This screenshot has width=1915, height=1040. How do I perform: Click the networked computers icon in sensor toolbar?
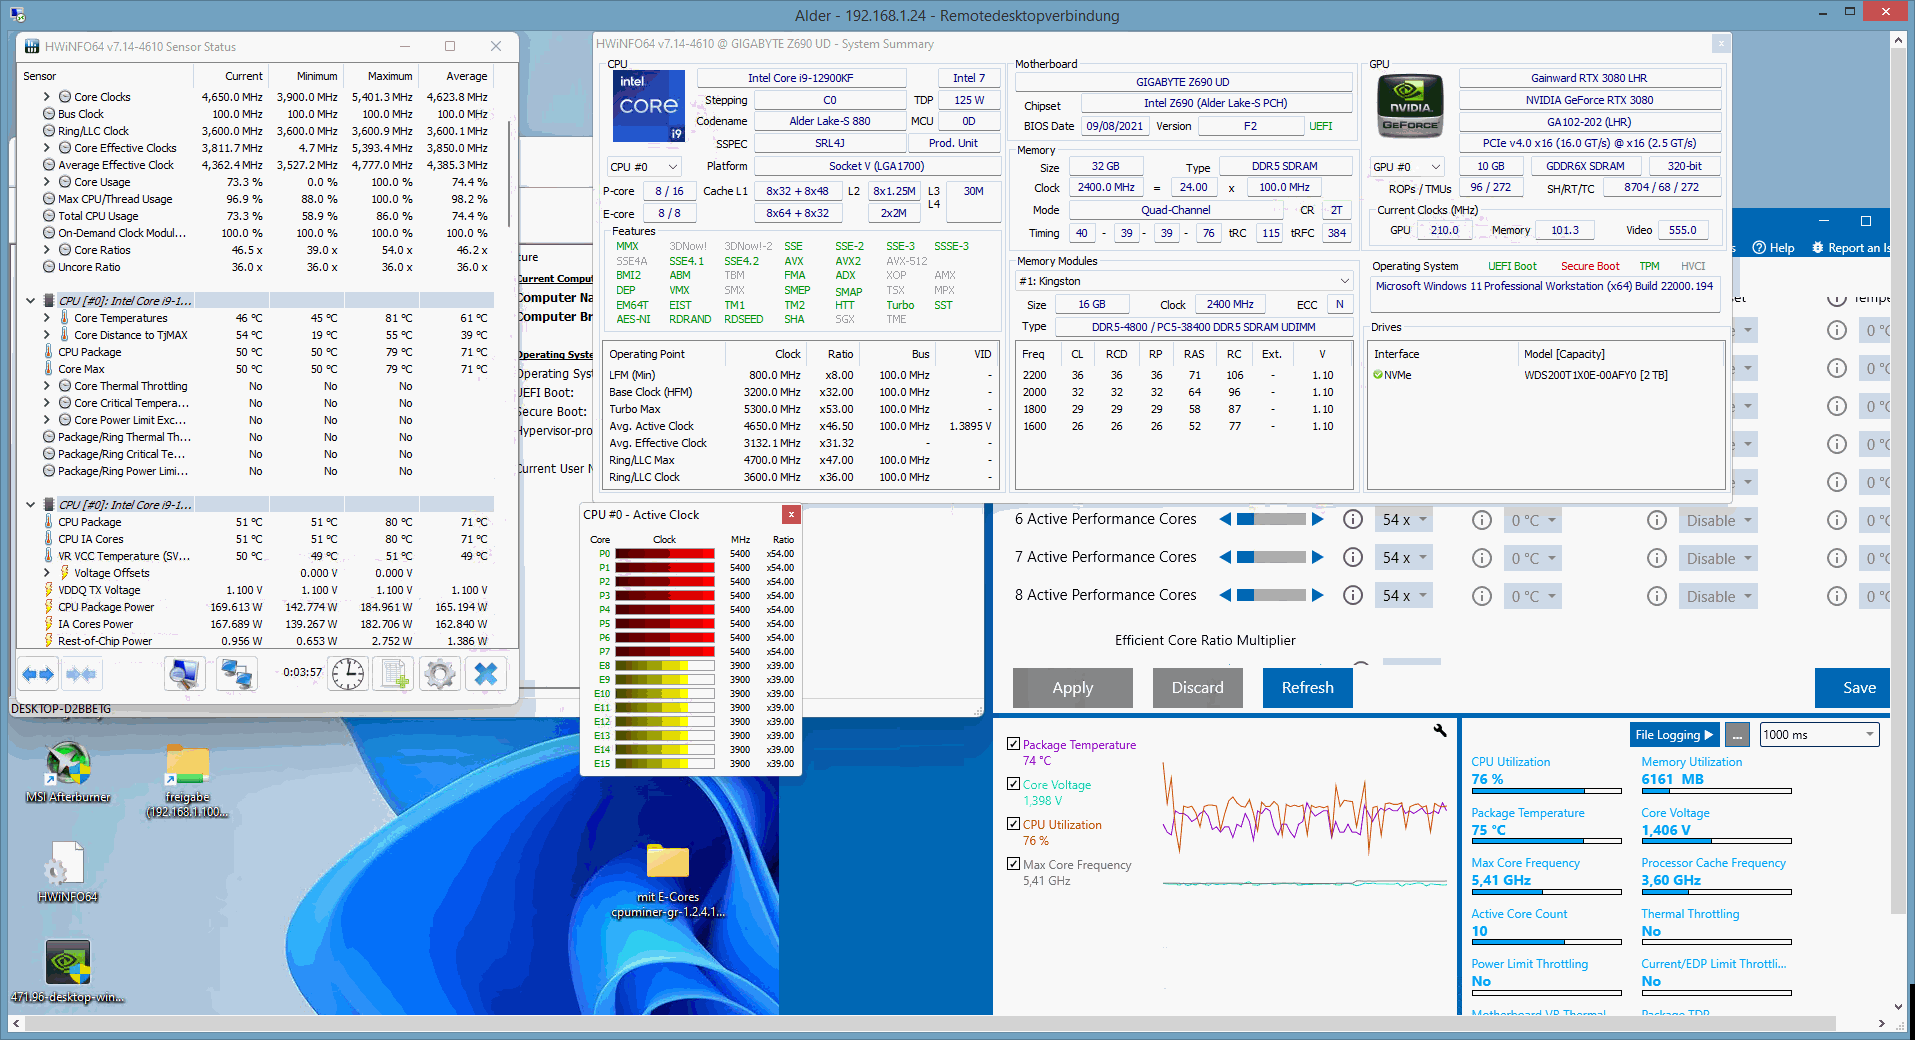[x=237, y=675]
